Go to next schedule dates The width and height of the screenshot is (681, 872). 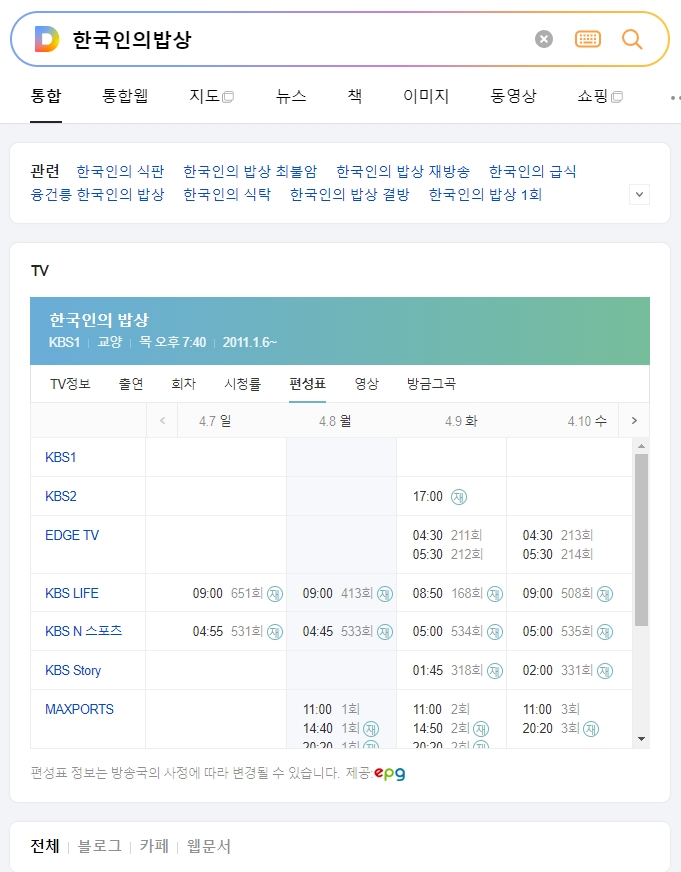pyautogui.click(x=634, y=420)
